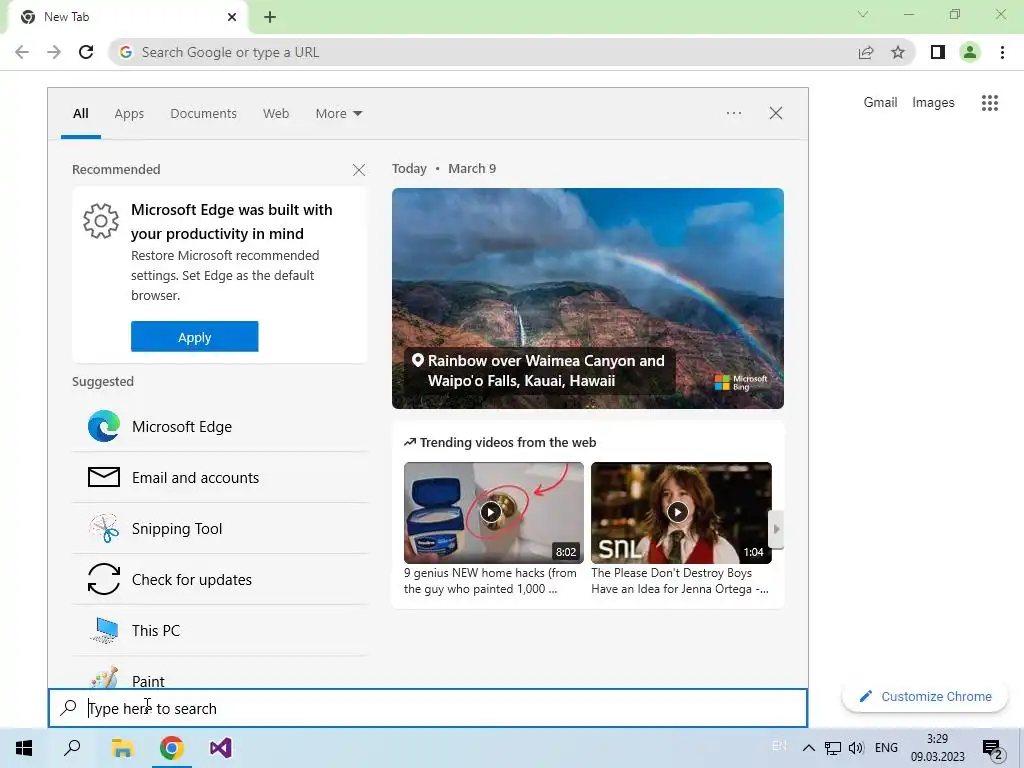The image size is (1024, 768).
Task: Open the Gmail link
Action: [880, 103]
